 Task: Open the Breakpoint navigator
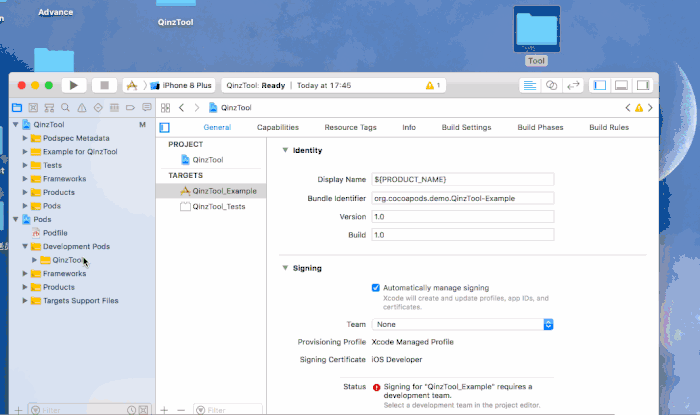click(x=130, y=108)
